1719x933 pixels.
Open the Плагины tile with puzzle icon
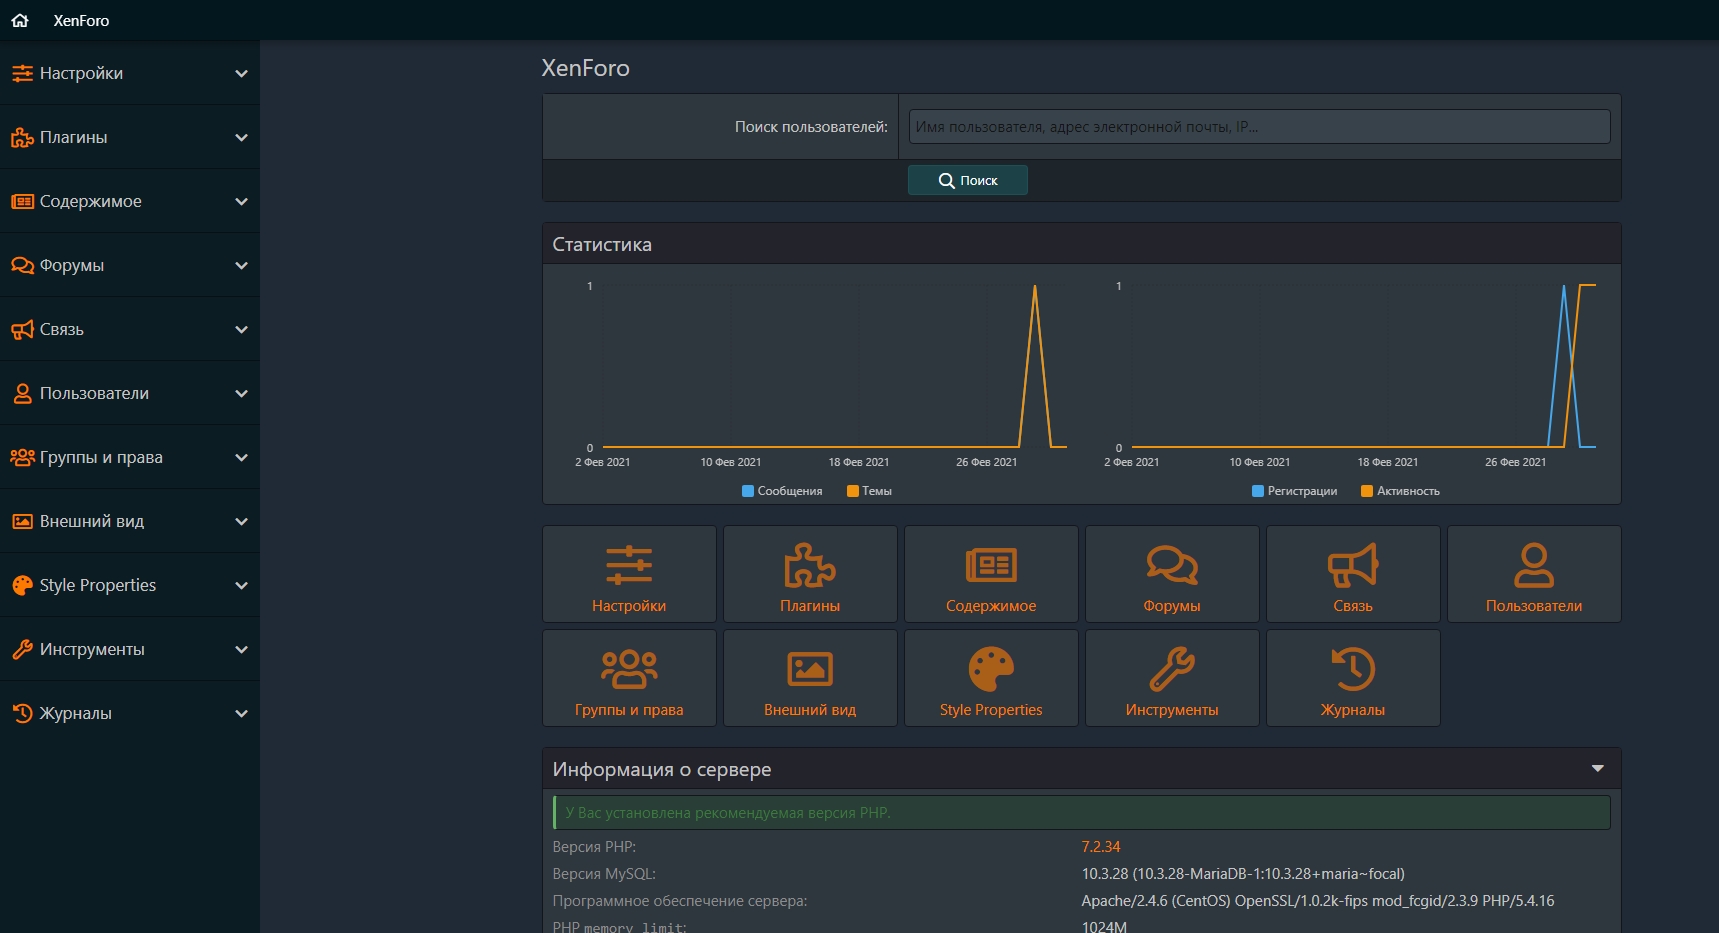point(810,574)
